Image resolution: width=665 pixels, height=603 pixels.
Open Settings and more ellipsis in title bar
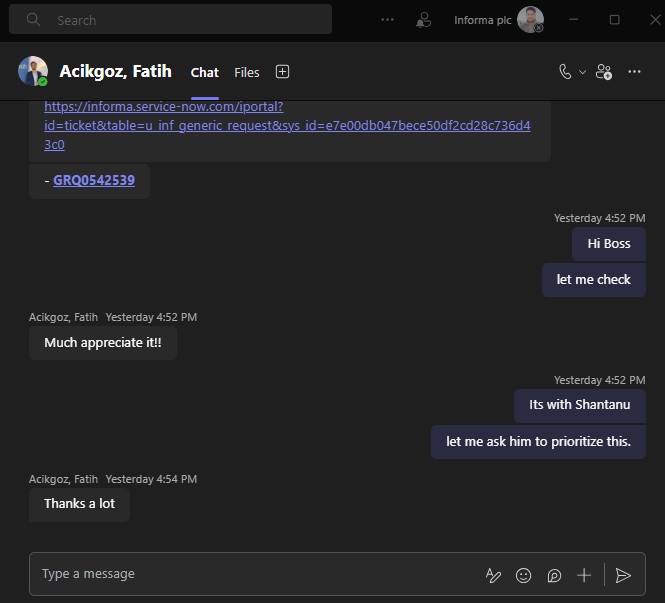point(387,20)
